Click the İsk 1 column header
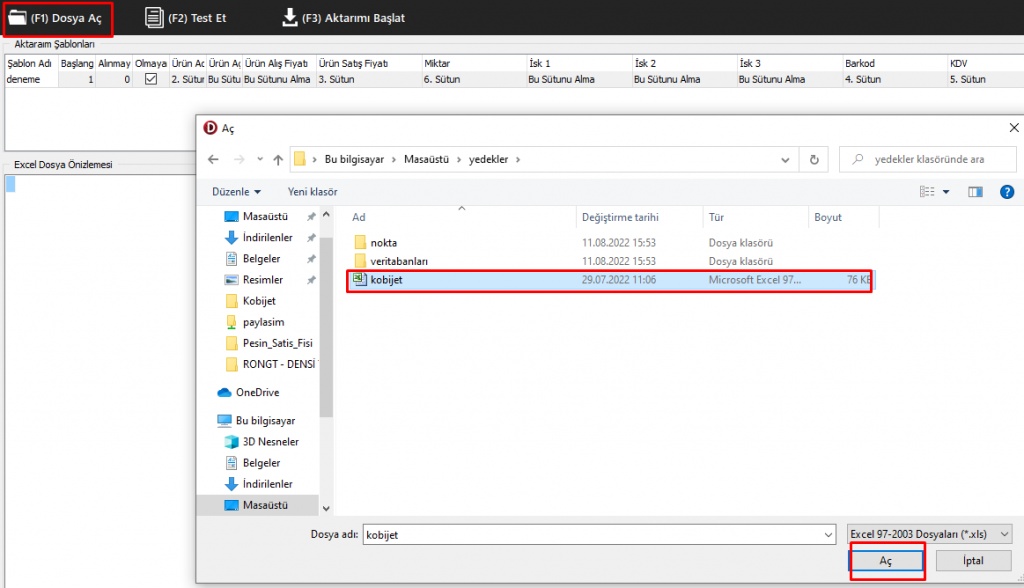 coord(579,63)
